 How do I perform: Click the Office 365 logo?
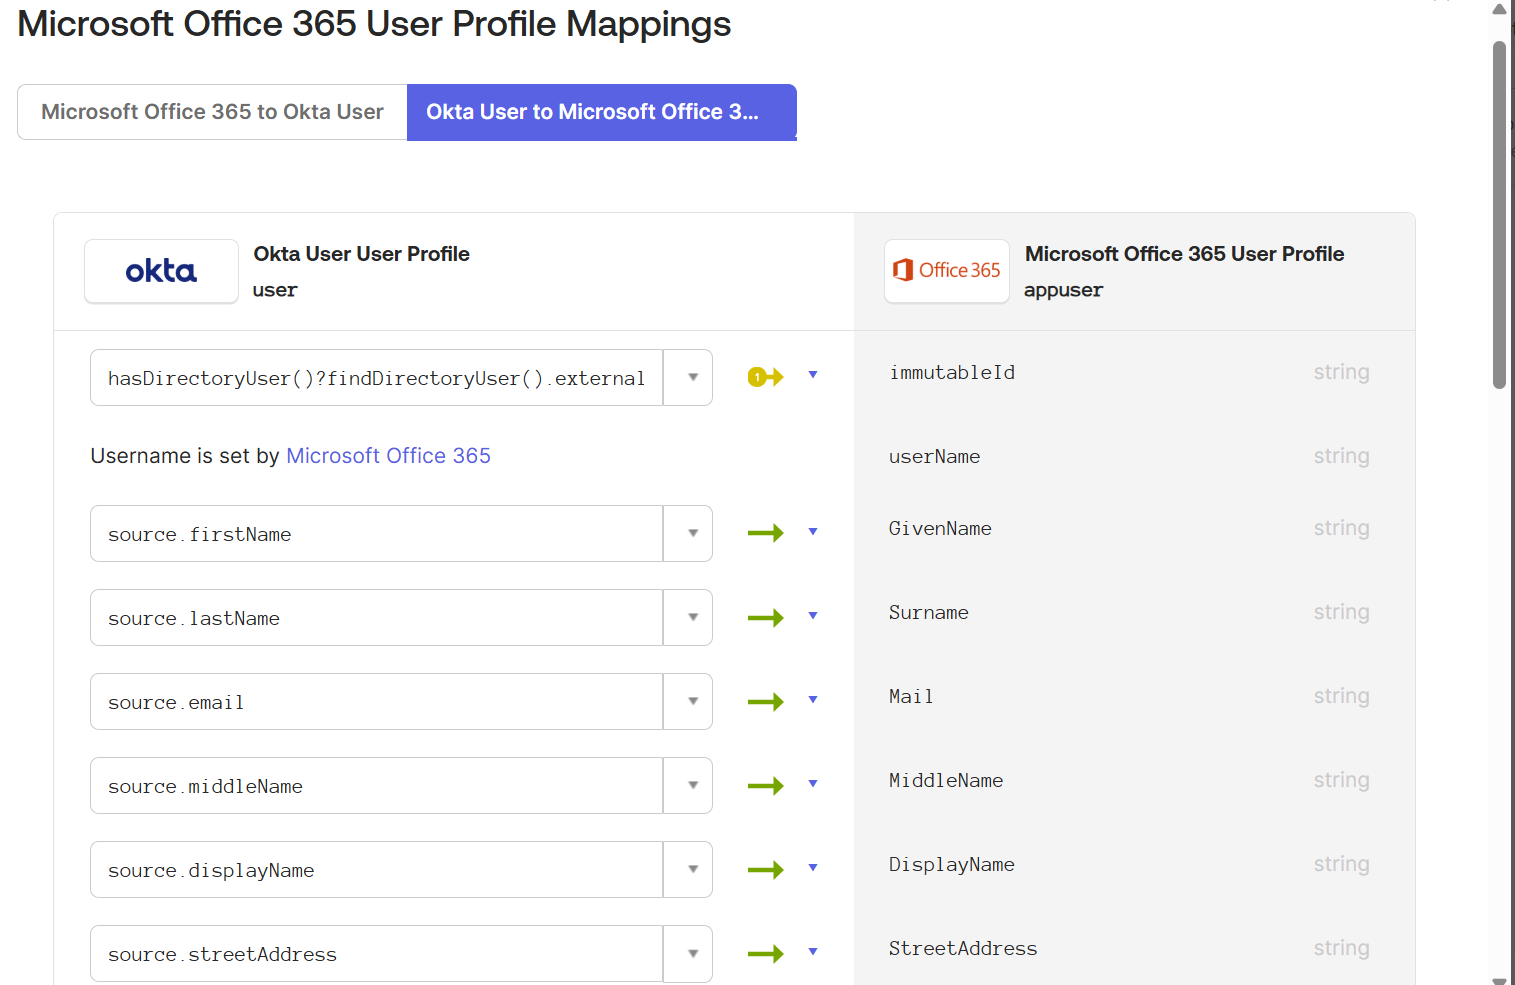coord(947,271)
